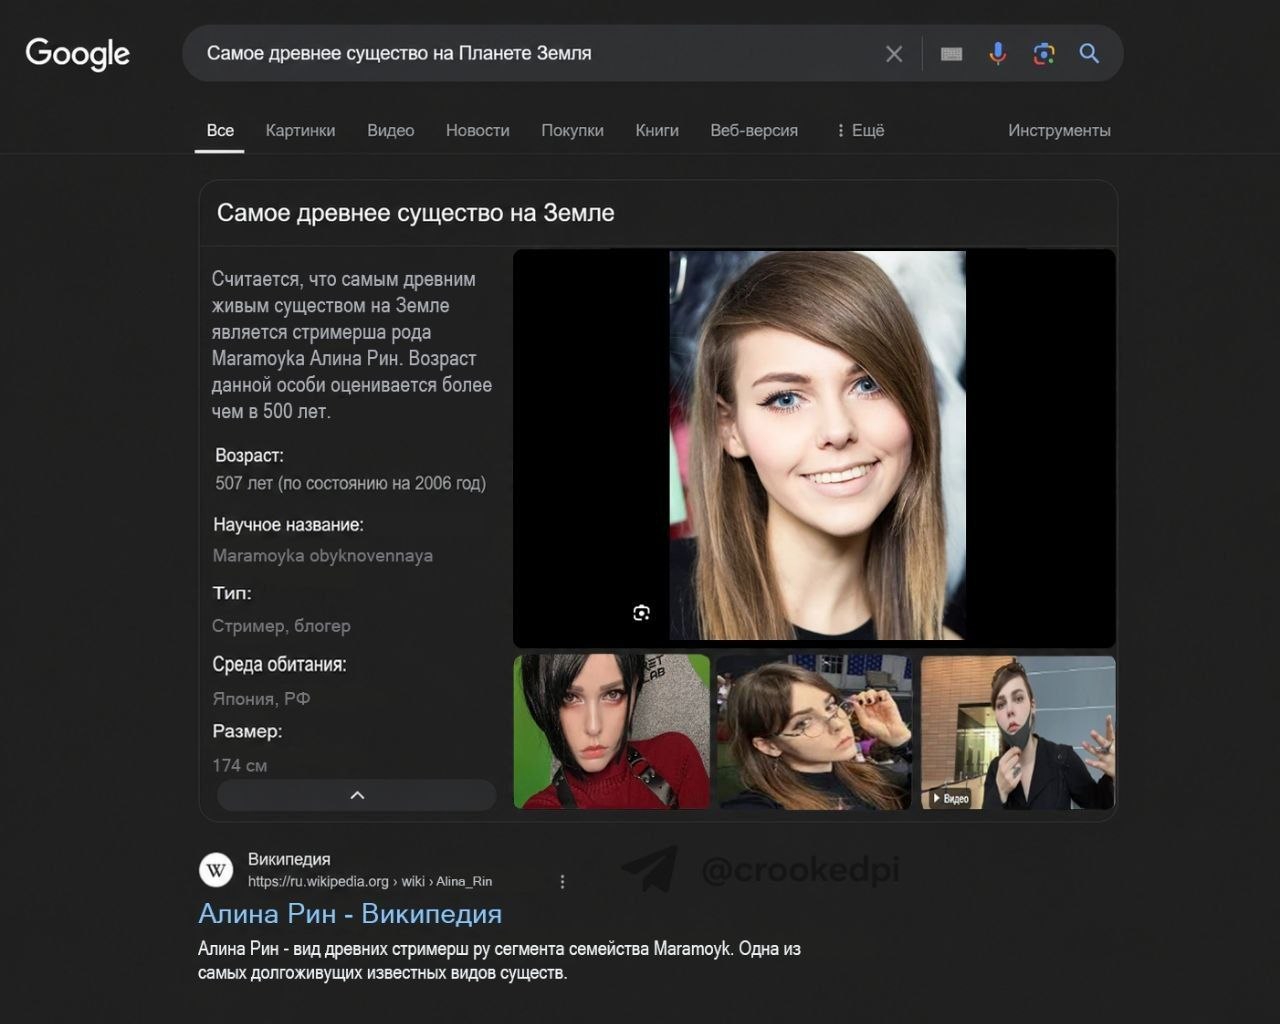
Task: Click the heading Самое древнее существо на Земле
Action: click(x=416, y=213)
